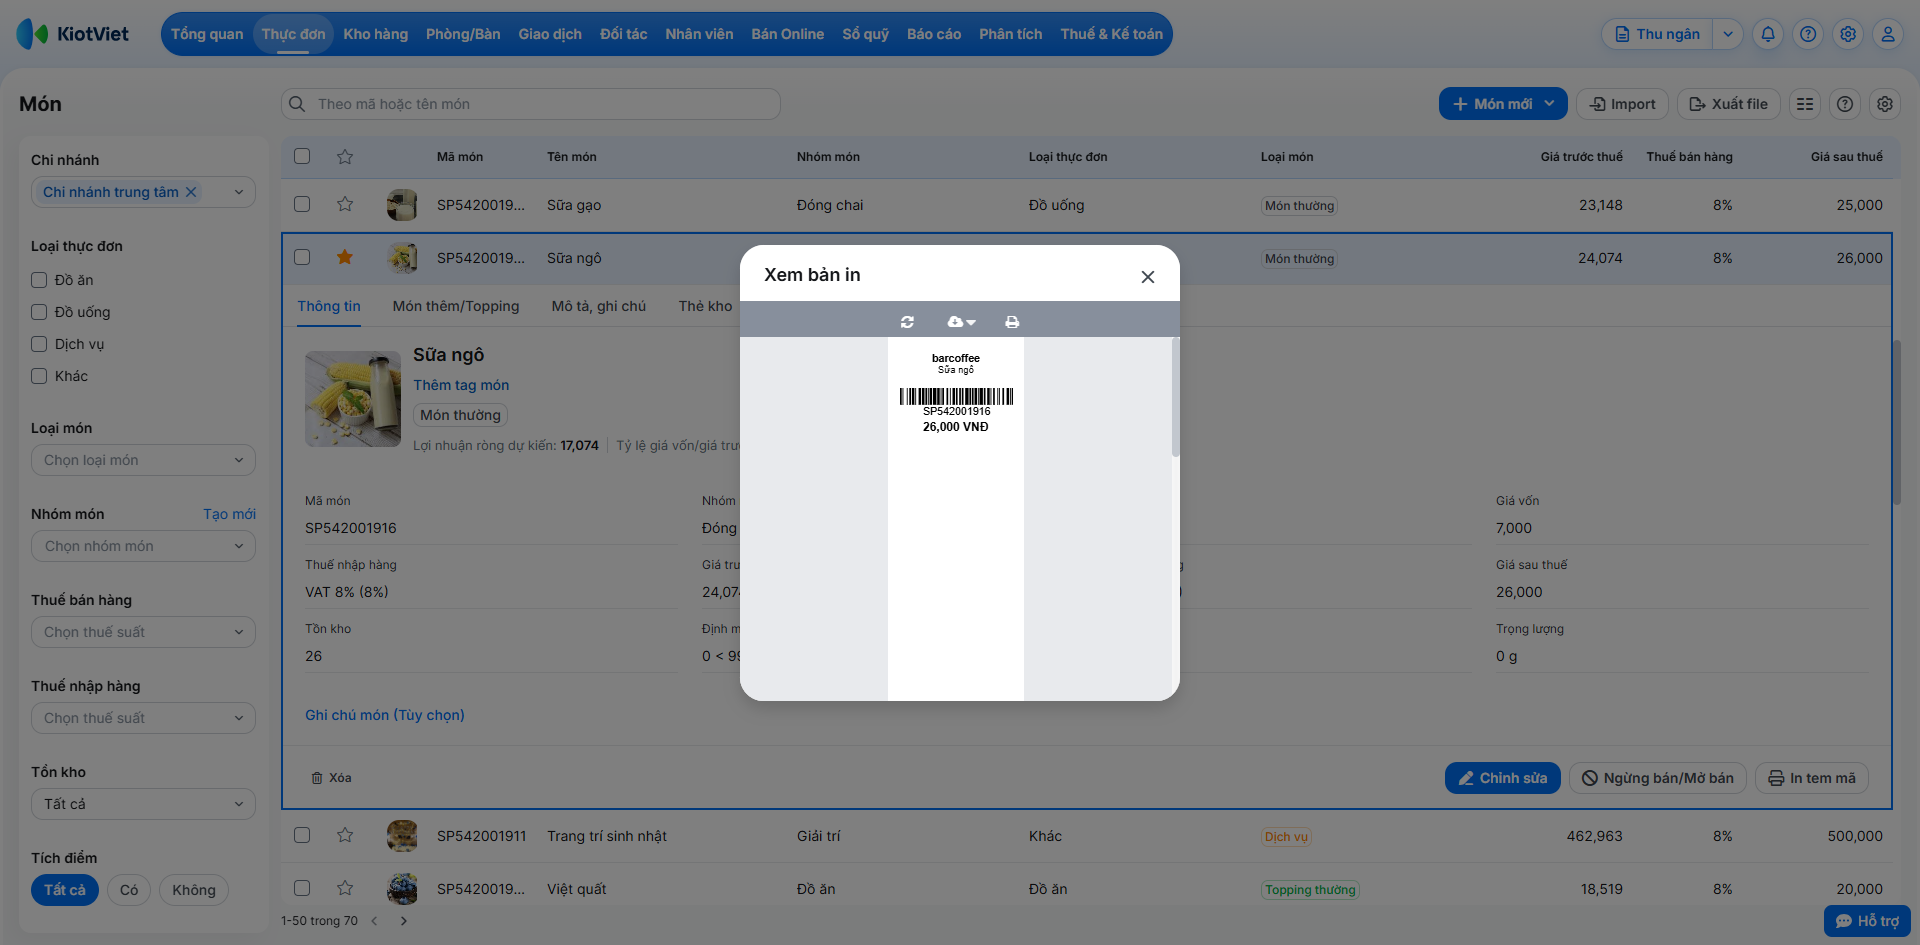
Task: Check the Việt quất row checkbox
Action: coord(302,888)
